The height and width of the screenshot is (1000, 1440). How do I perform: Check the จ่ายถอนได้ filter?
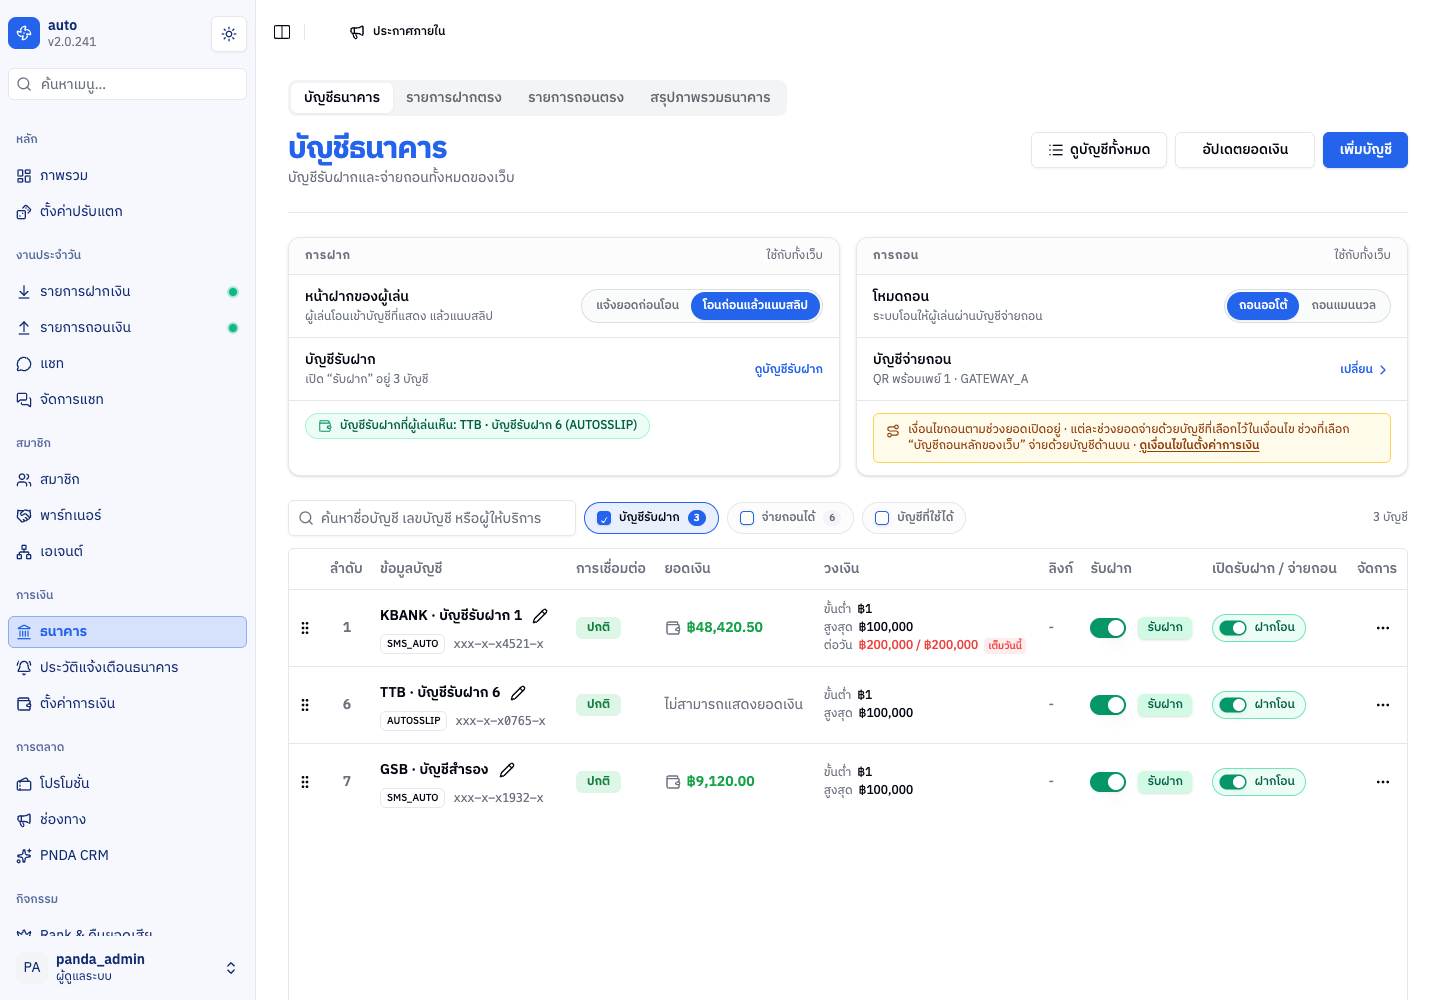[x=746, y=518]
